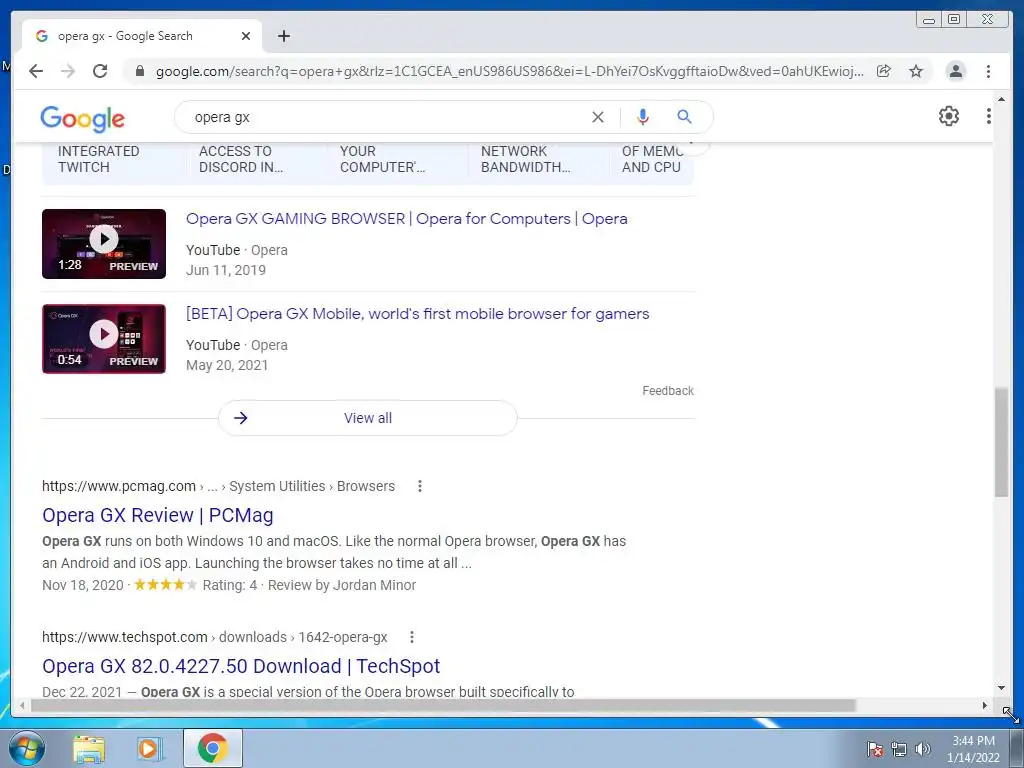1024x768 pixels.
Task: Play the Opera GX Mobile beta video preview
Action: coord(104,339)
